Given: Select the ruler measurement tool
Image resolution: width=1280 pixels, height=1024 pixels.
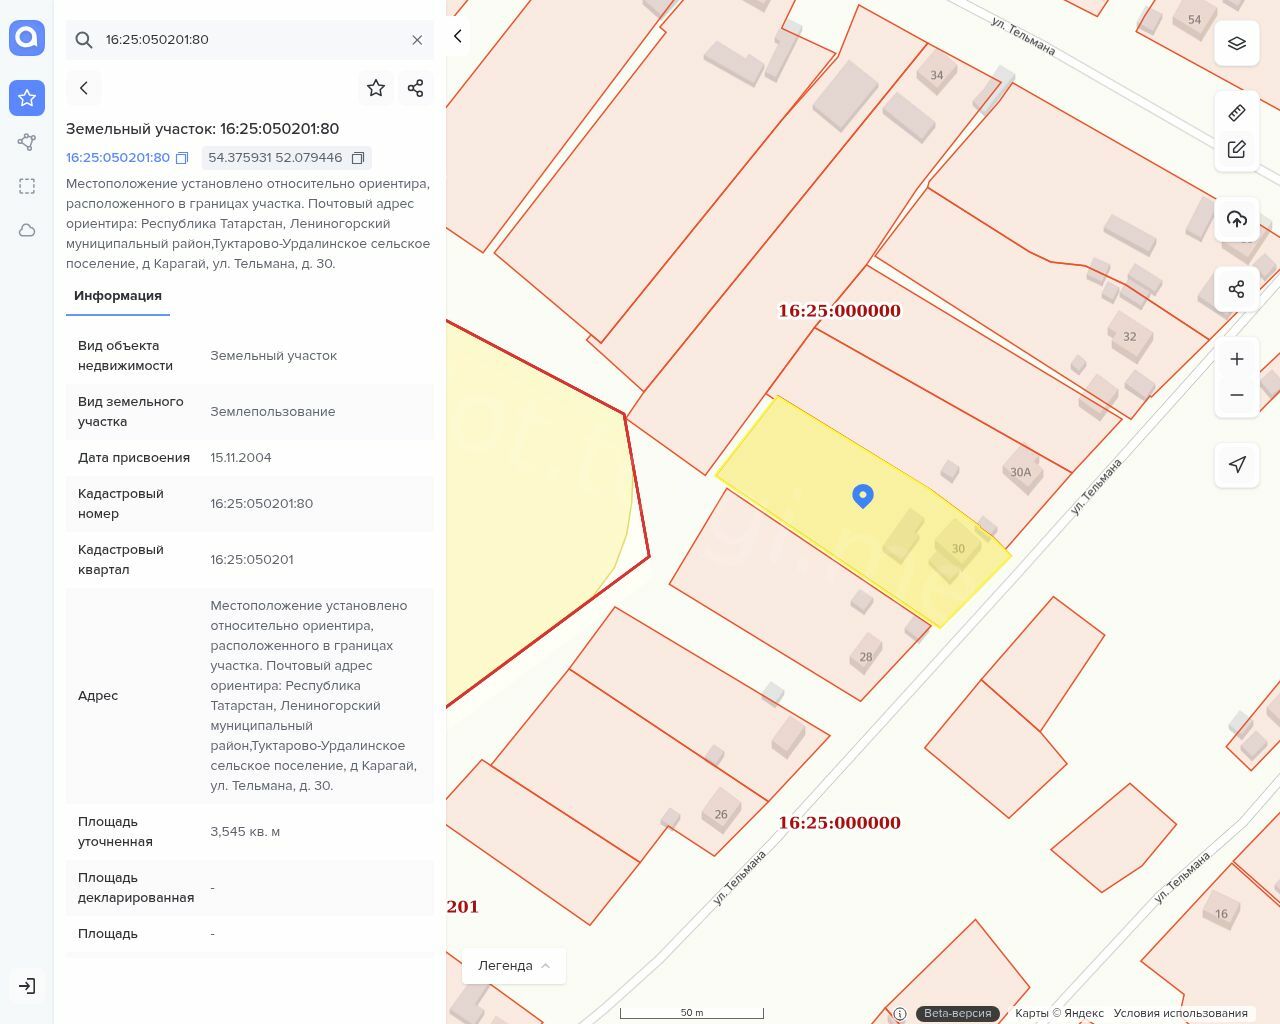Looking at the screenshot, I should (x=1237, y=113).
